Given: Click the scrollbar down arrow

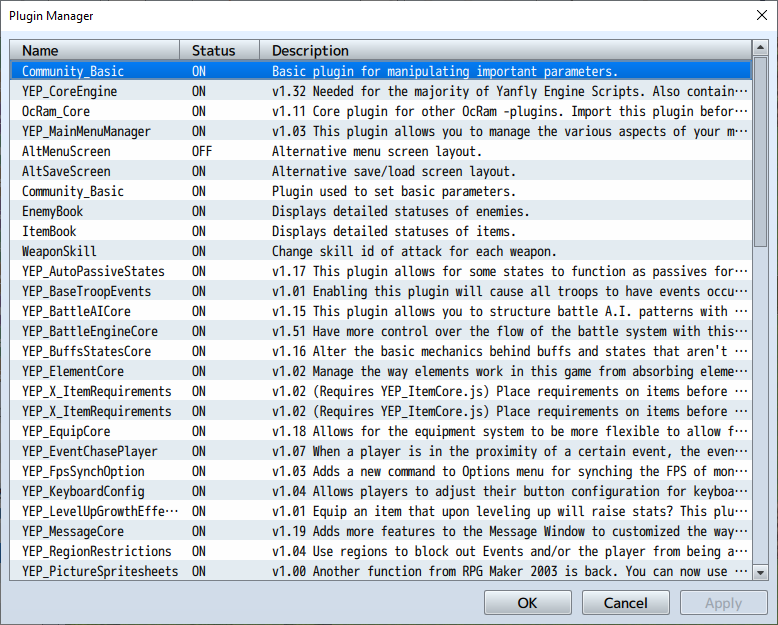Looking at the screenshot, I should (x=760, y=573).
